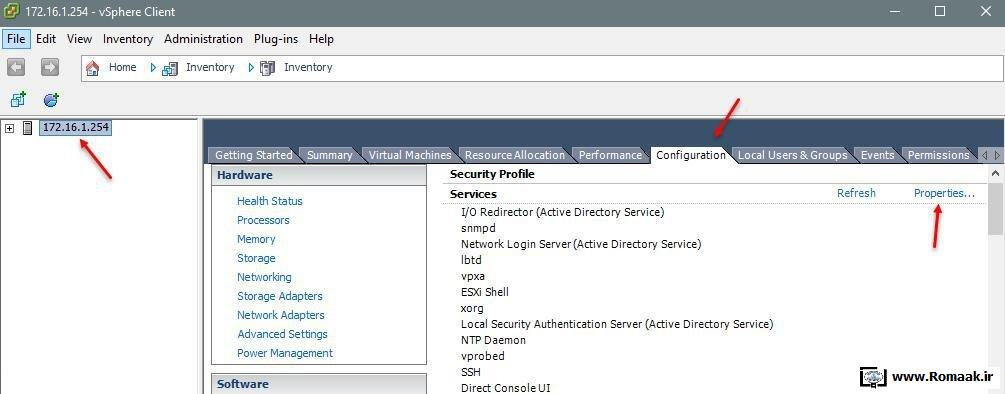Image resolution: width=1005 pixels, height=394 pixels.
Task: Select NTP Daemon service entry
Action: 493,340
